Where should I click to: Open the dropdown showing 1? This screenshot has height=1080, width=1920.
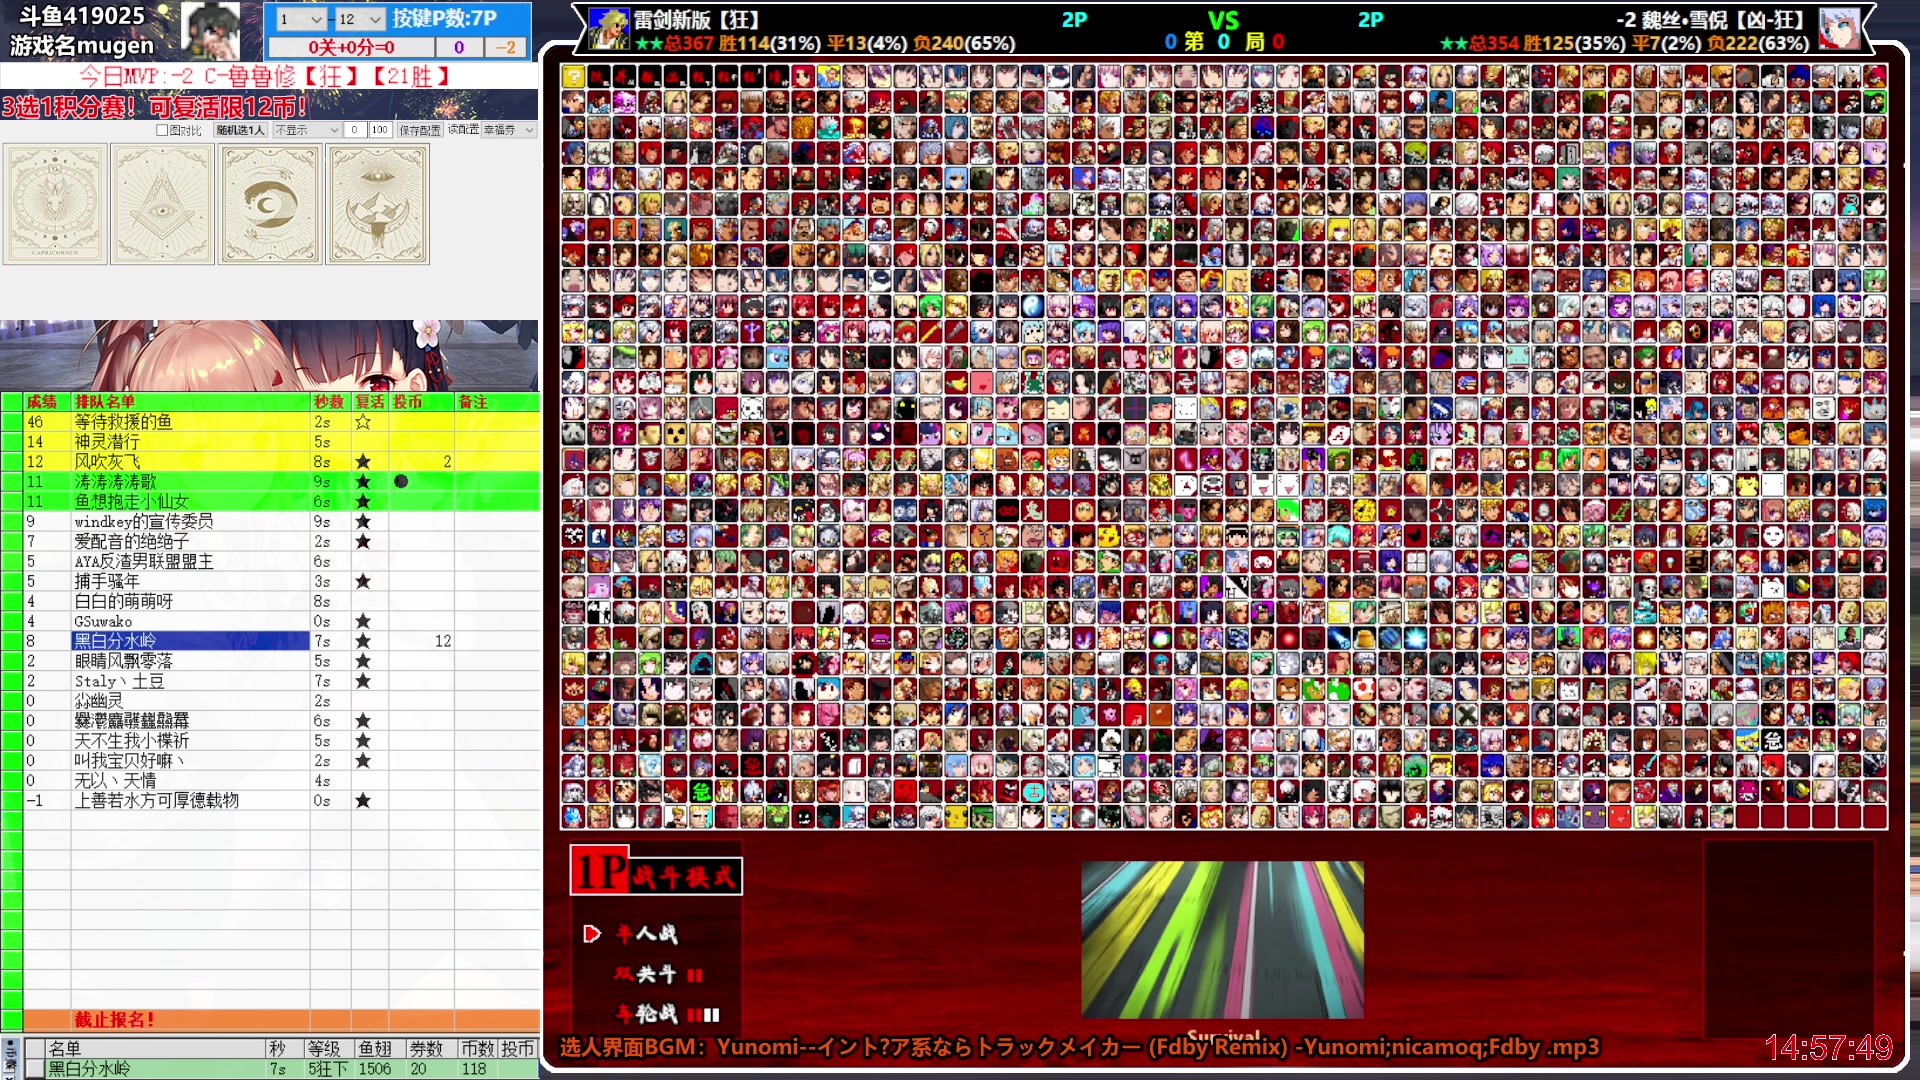point(301,19)
